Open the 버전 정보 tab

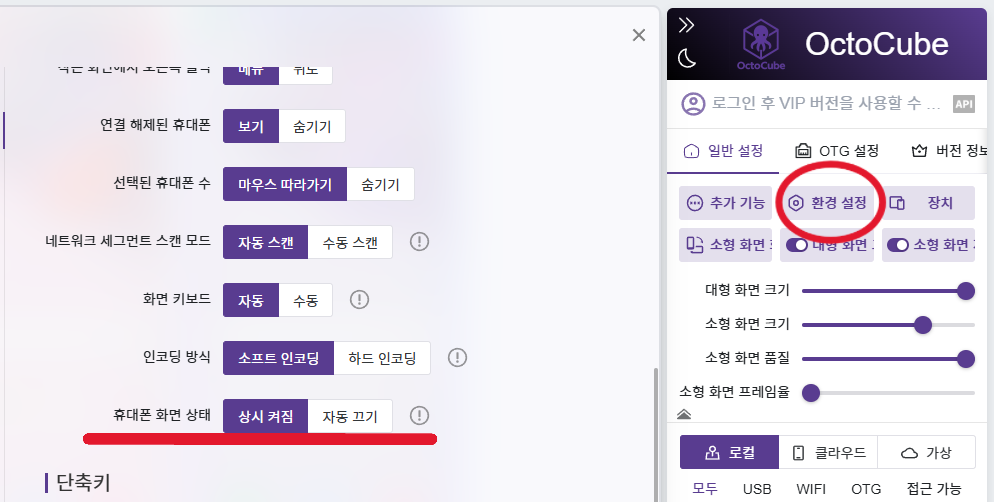point(948,151)
